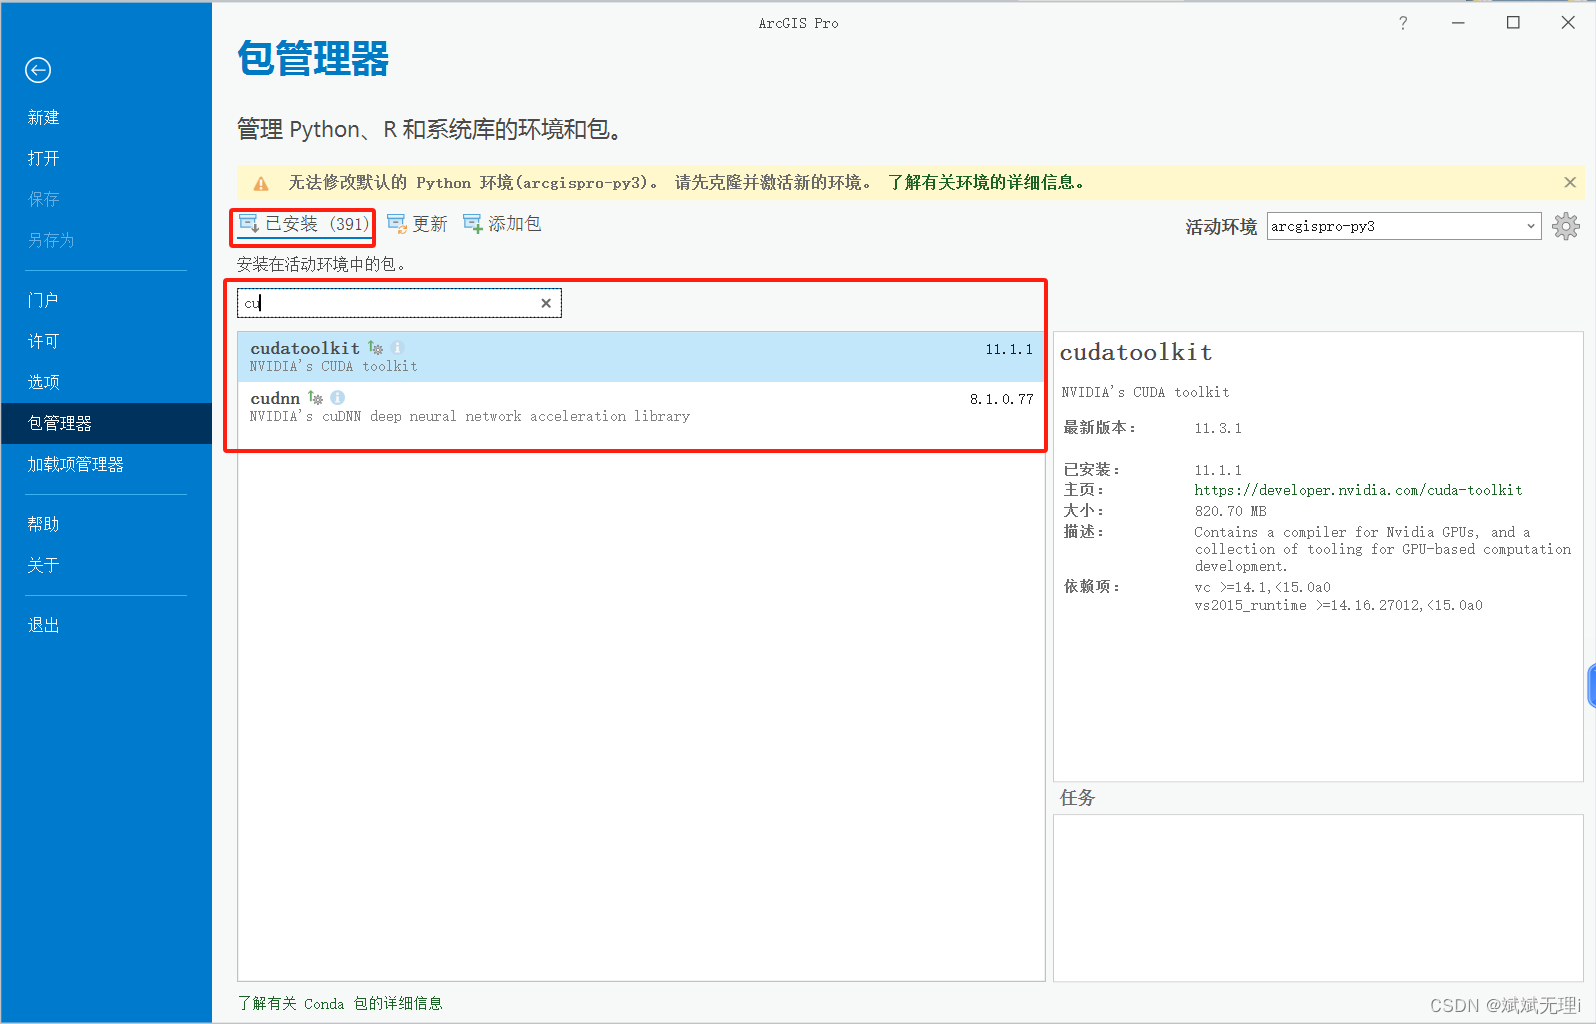Viewport: 1596px width, 1024px height.
Task: Open 打开 in the sidebar
Action: 44,158
